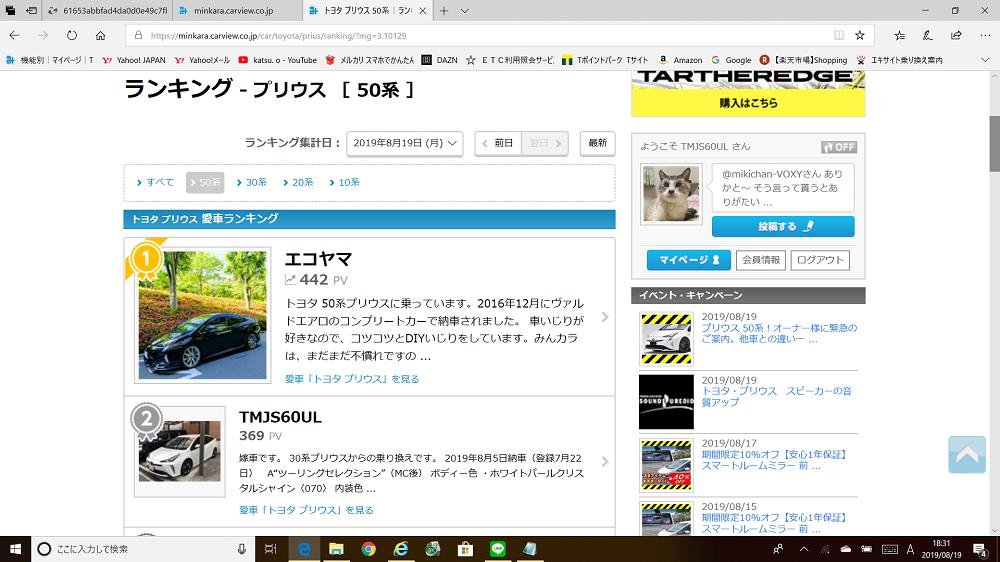Launch Chrome from the taskbar
This screenshot has height=562, width=1000.
tap(369, 549)
